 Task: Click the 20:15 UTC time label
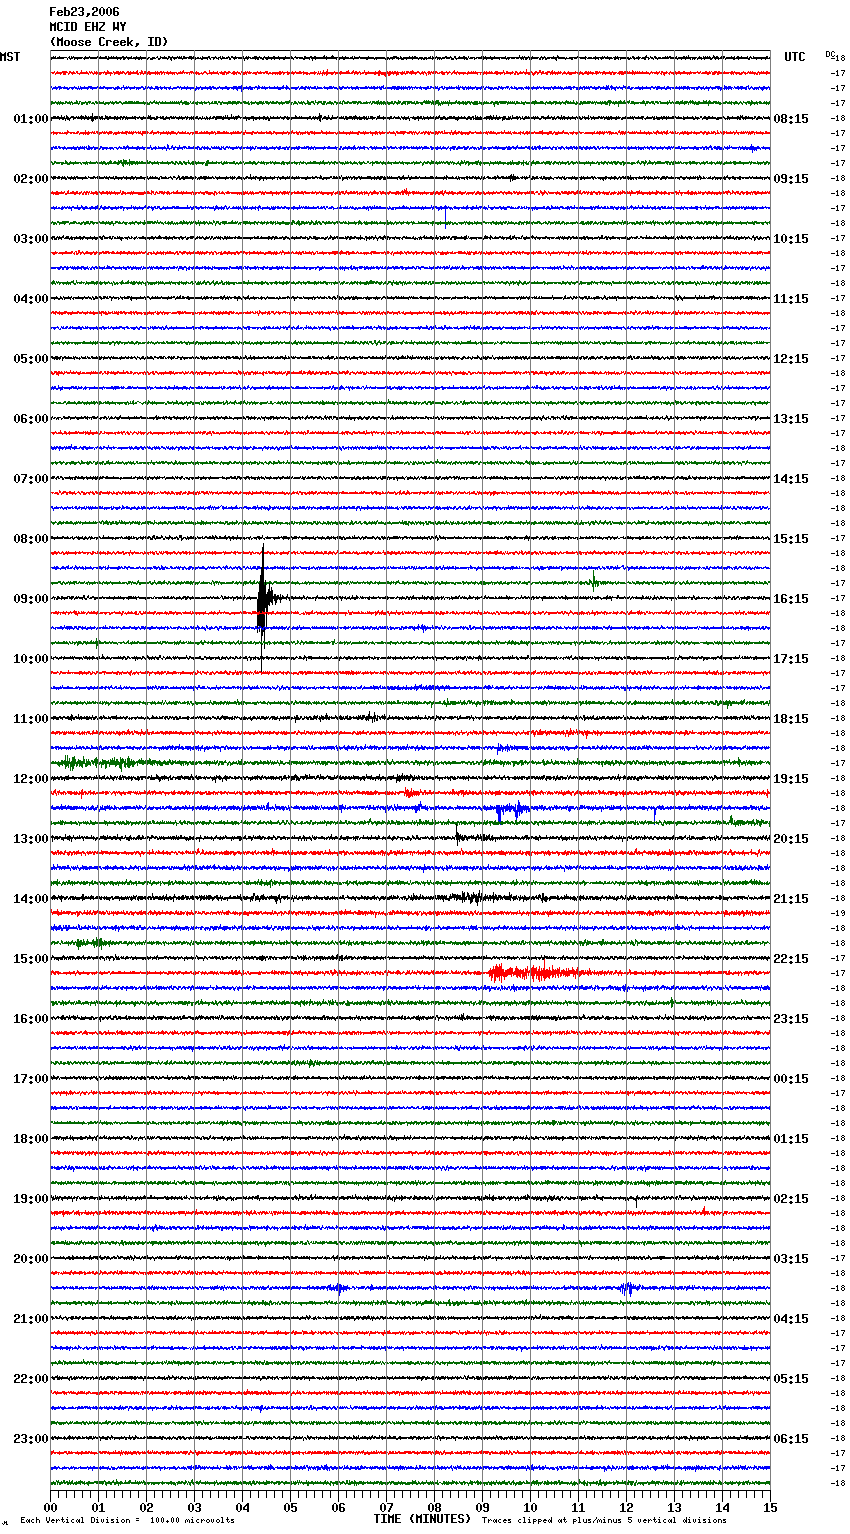point(791,839)
